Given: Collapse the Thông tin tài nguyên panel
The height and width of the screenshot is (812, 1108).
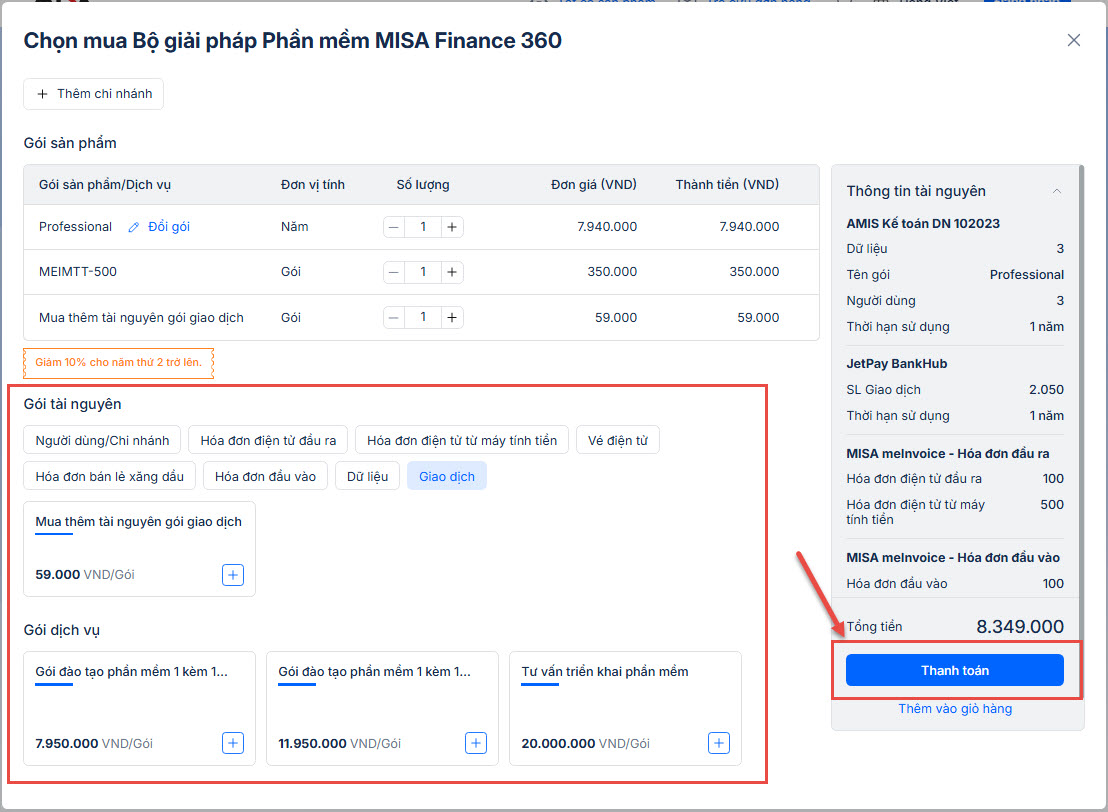Looking at the screenshot, I should (1057, 191).
